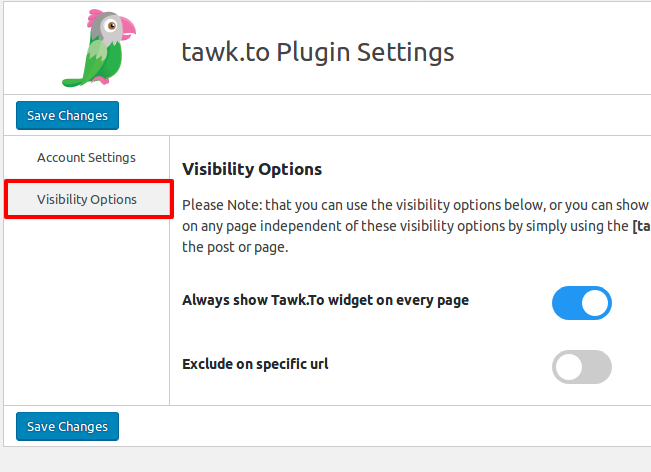This screenshot has height=472, width=651.
Task: Click the text 'the post or page.'
Action: pos(235,247)
